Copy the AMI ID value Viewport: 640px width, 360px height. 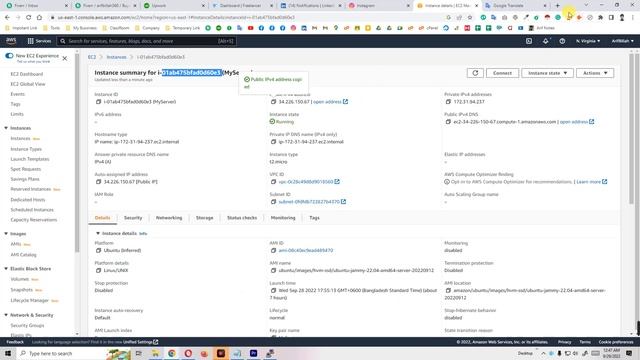click(273, 250)
